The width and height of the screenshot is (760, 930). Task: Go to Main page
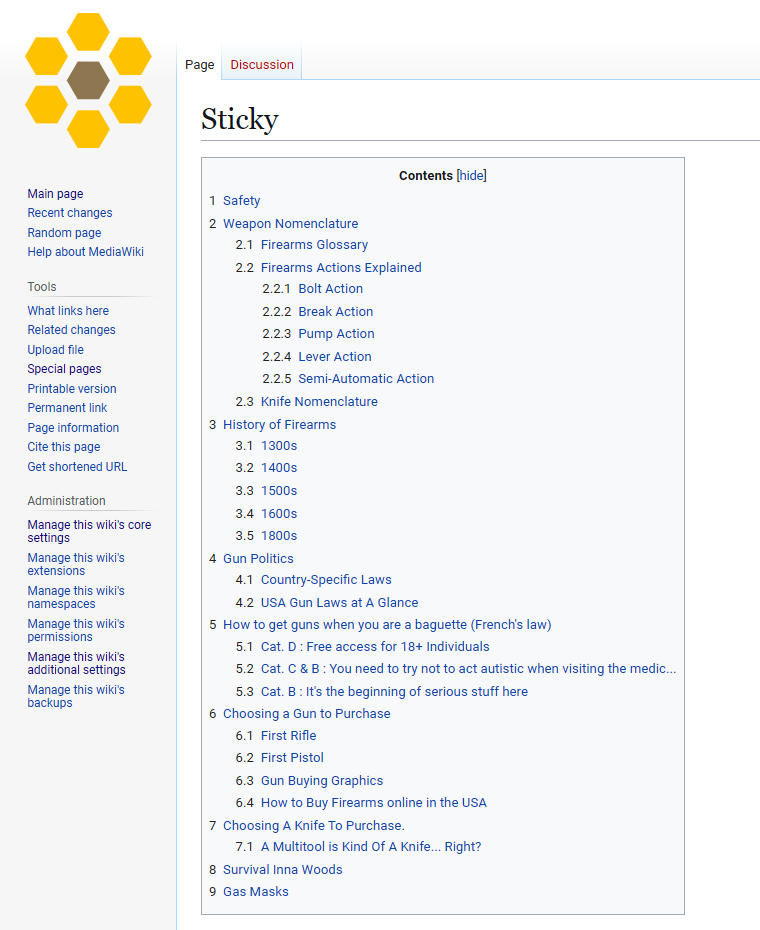tap(55, 194)
